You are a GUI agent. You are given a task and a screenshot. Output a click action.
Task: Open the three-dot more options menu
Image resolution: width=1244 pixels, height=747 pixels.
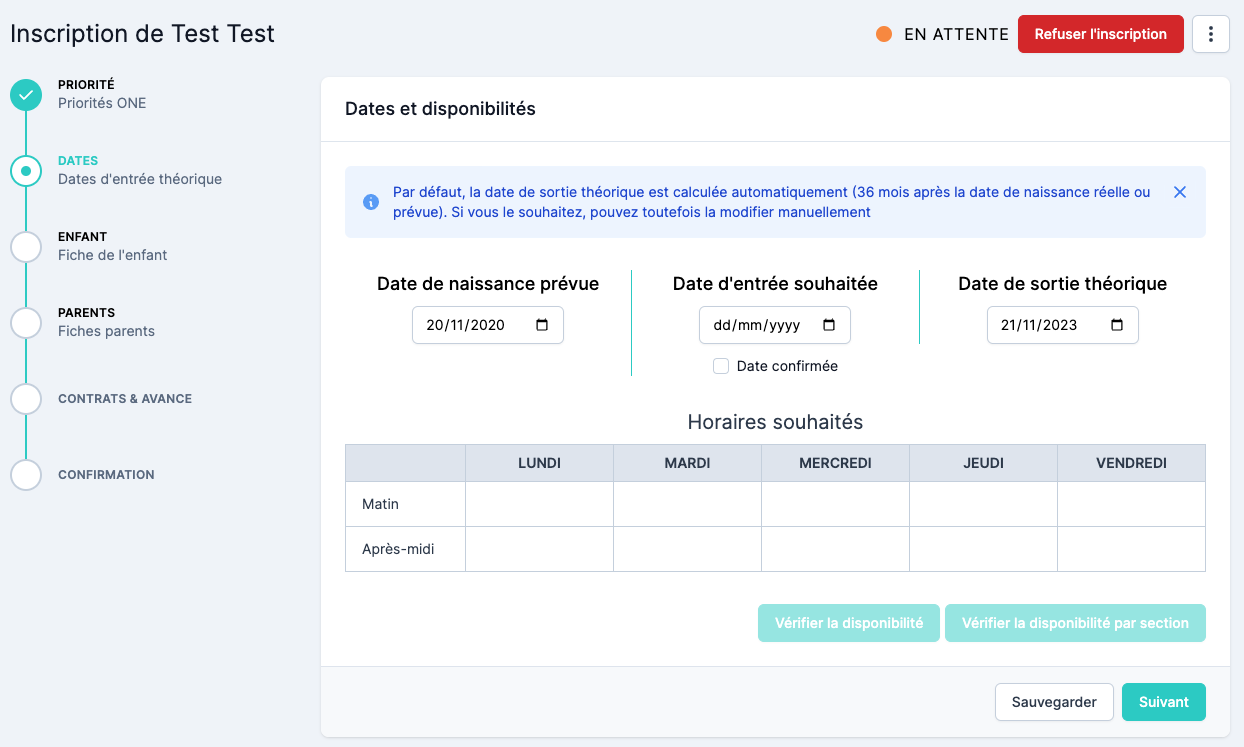pyautogui.click(x=1210, y=34)
